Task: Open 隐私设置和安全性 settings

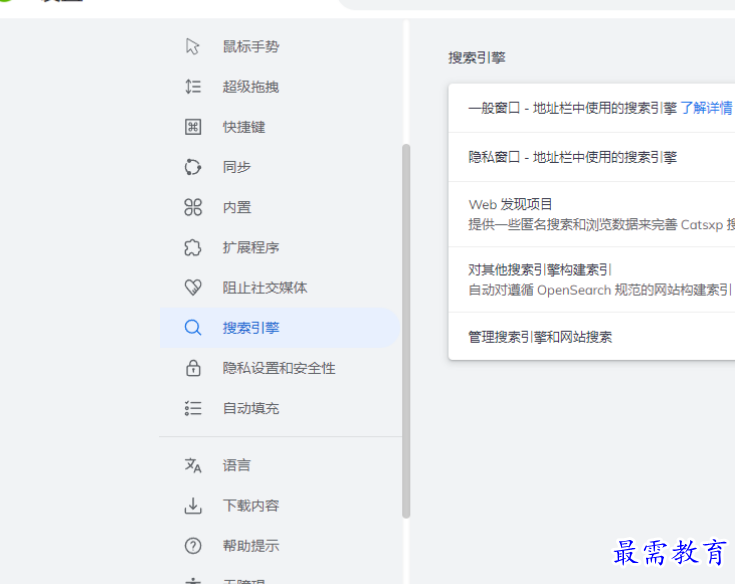Action: point(279,368)
